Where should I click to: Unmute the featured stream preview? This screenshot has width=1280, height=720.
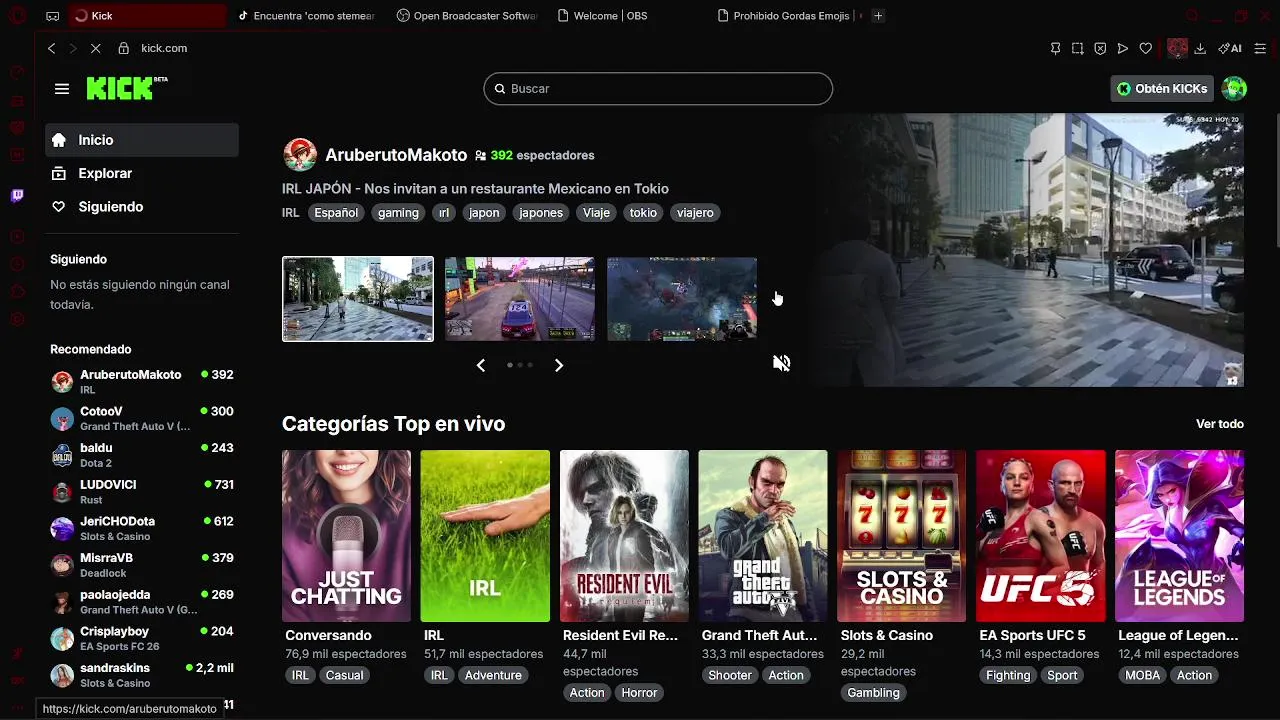point(781,363)
